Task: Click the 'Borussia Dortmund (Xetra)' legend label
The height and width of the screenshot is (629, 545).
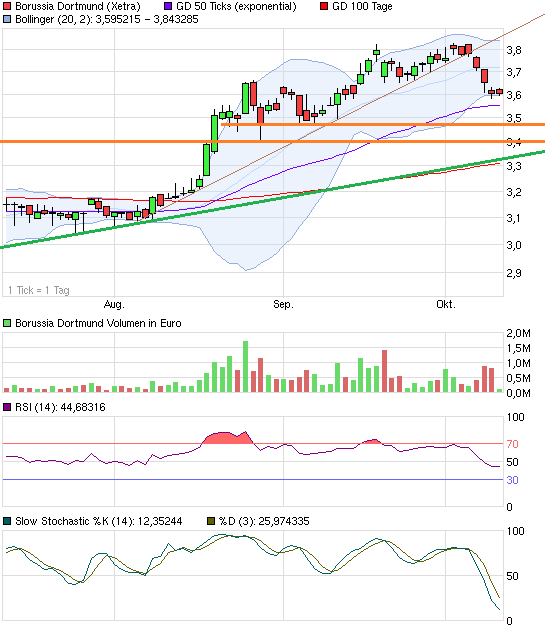Action: [x=78, y=6]
